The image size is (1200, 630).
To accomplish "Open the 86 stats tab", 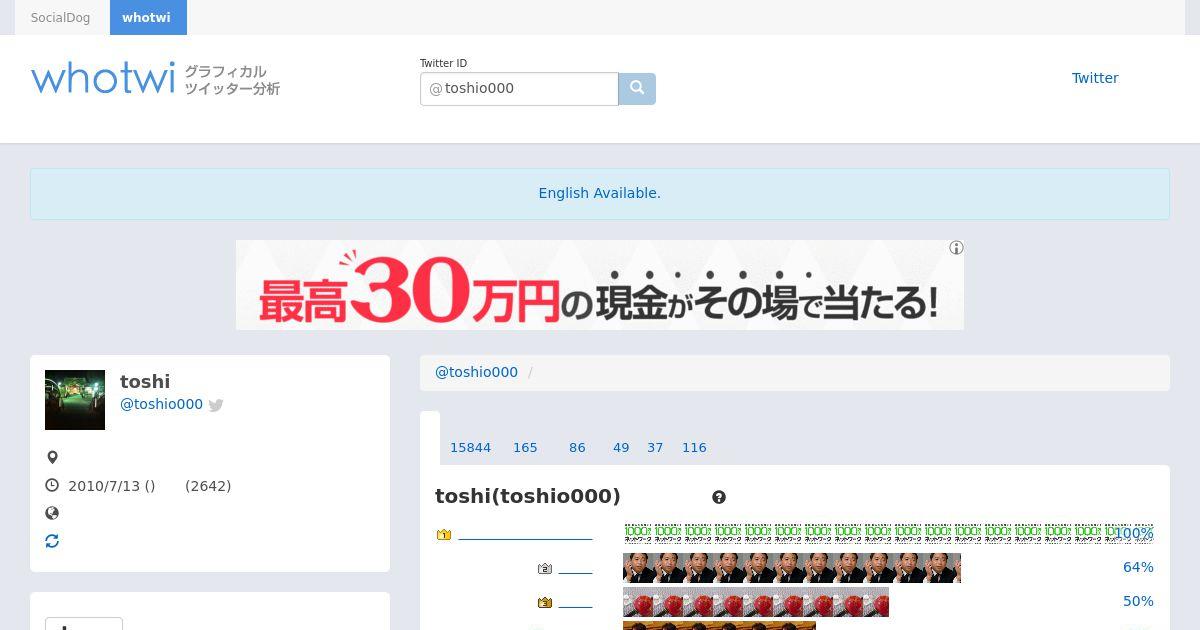I will click(577, 448).
